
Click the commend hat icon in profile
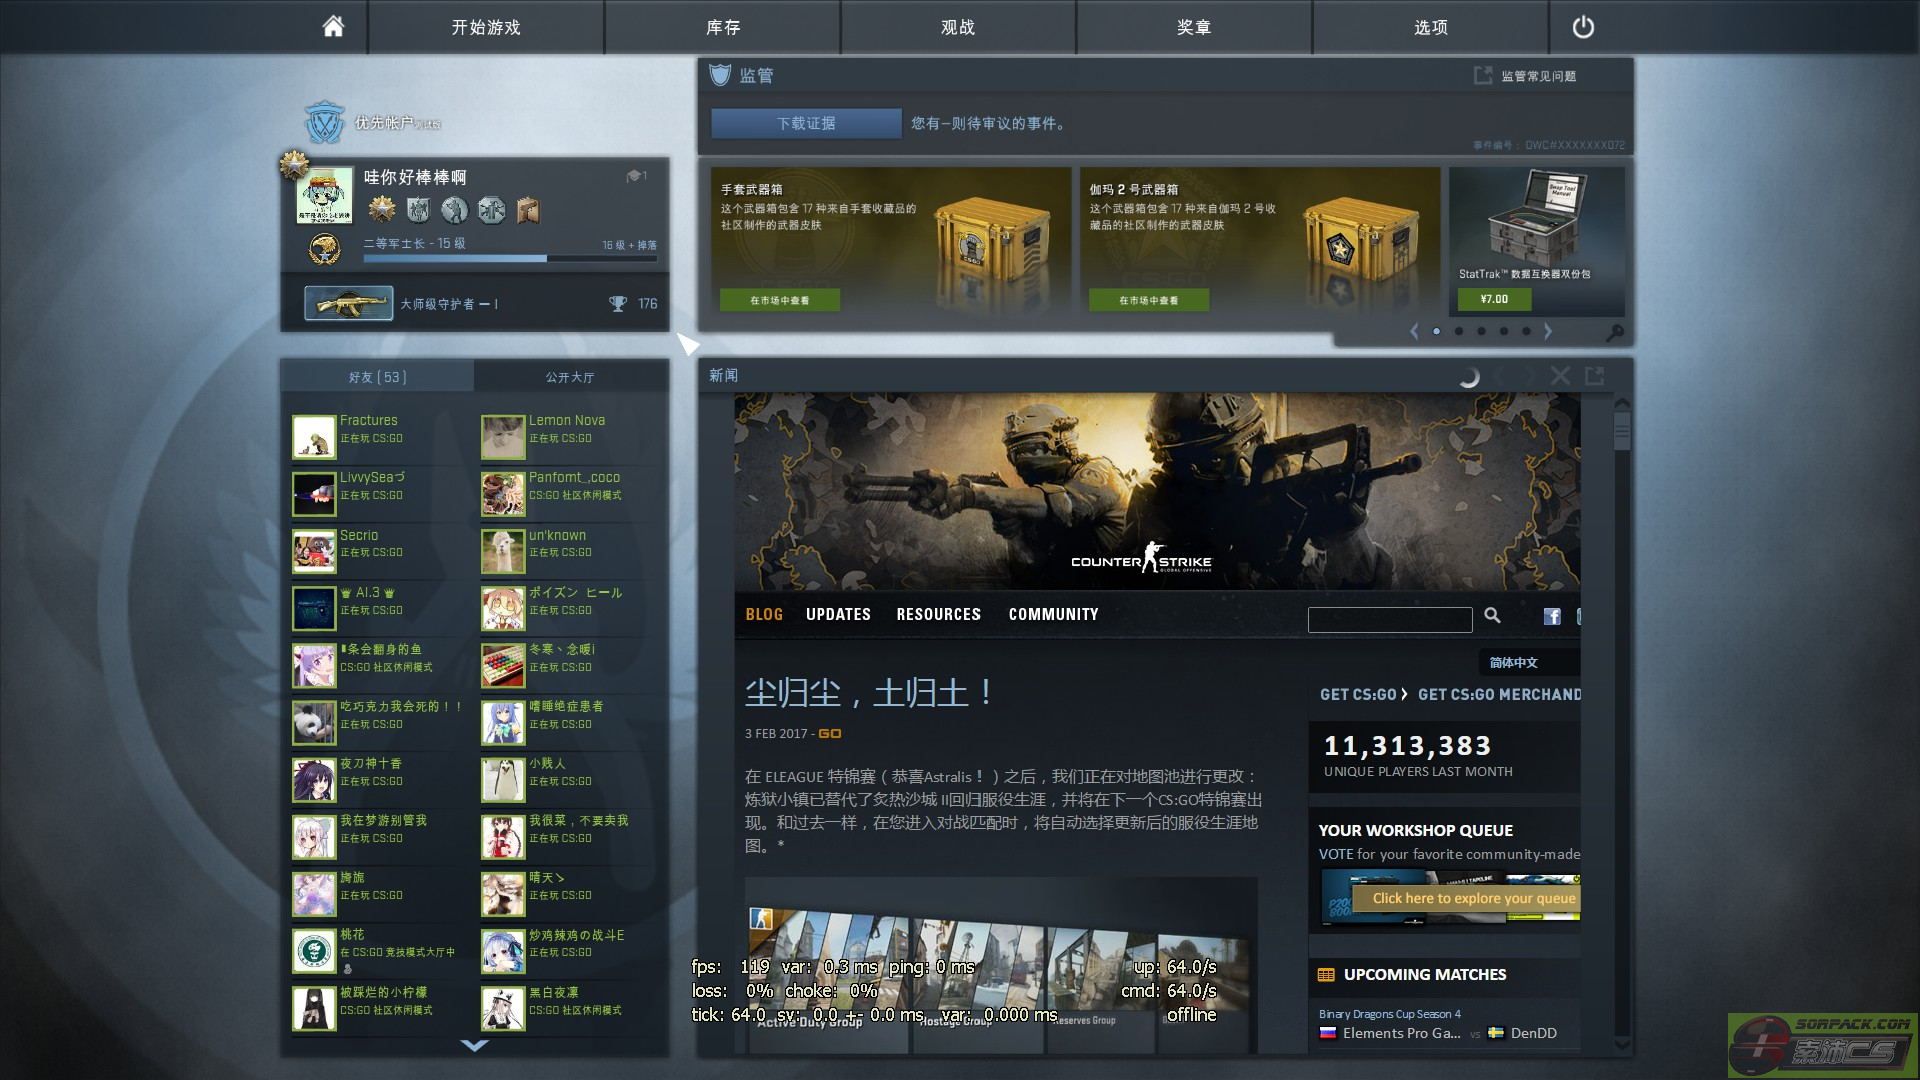[633, 176]
